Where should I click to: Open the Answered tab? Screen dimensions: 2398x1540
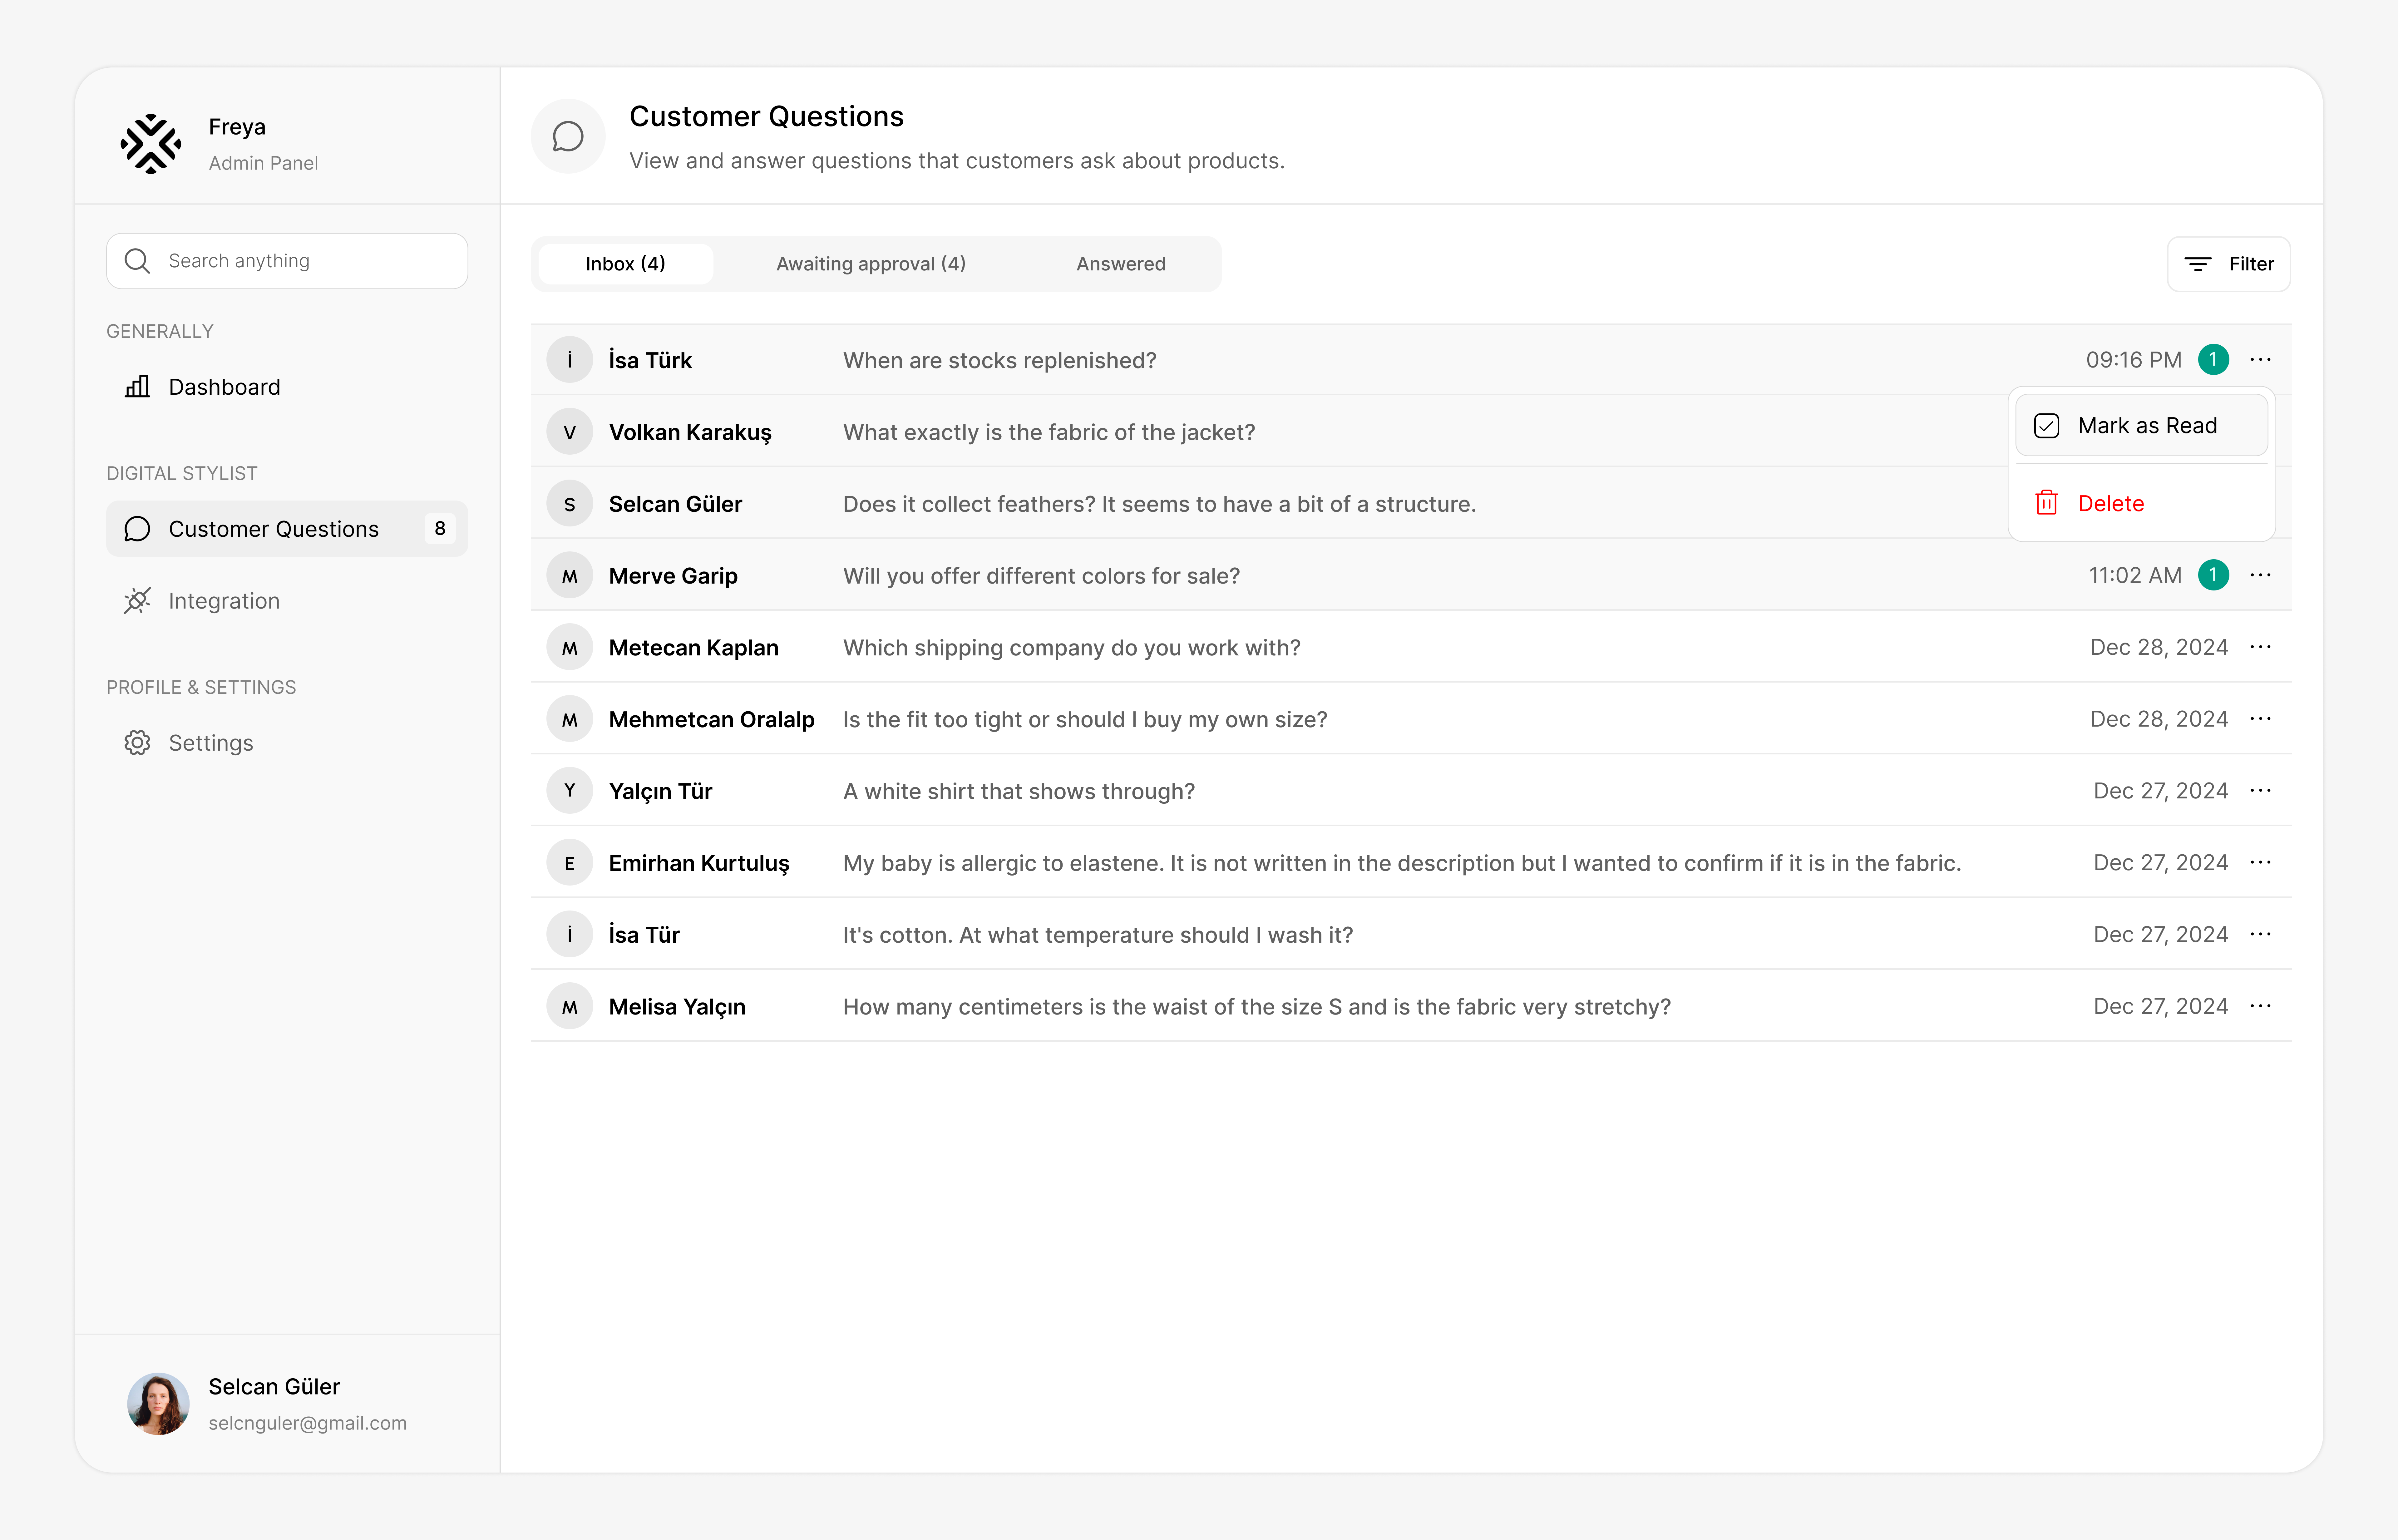pyautogui.click(x=1121, y=263)
